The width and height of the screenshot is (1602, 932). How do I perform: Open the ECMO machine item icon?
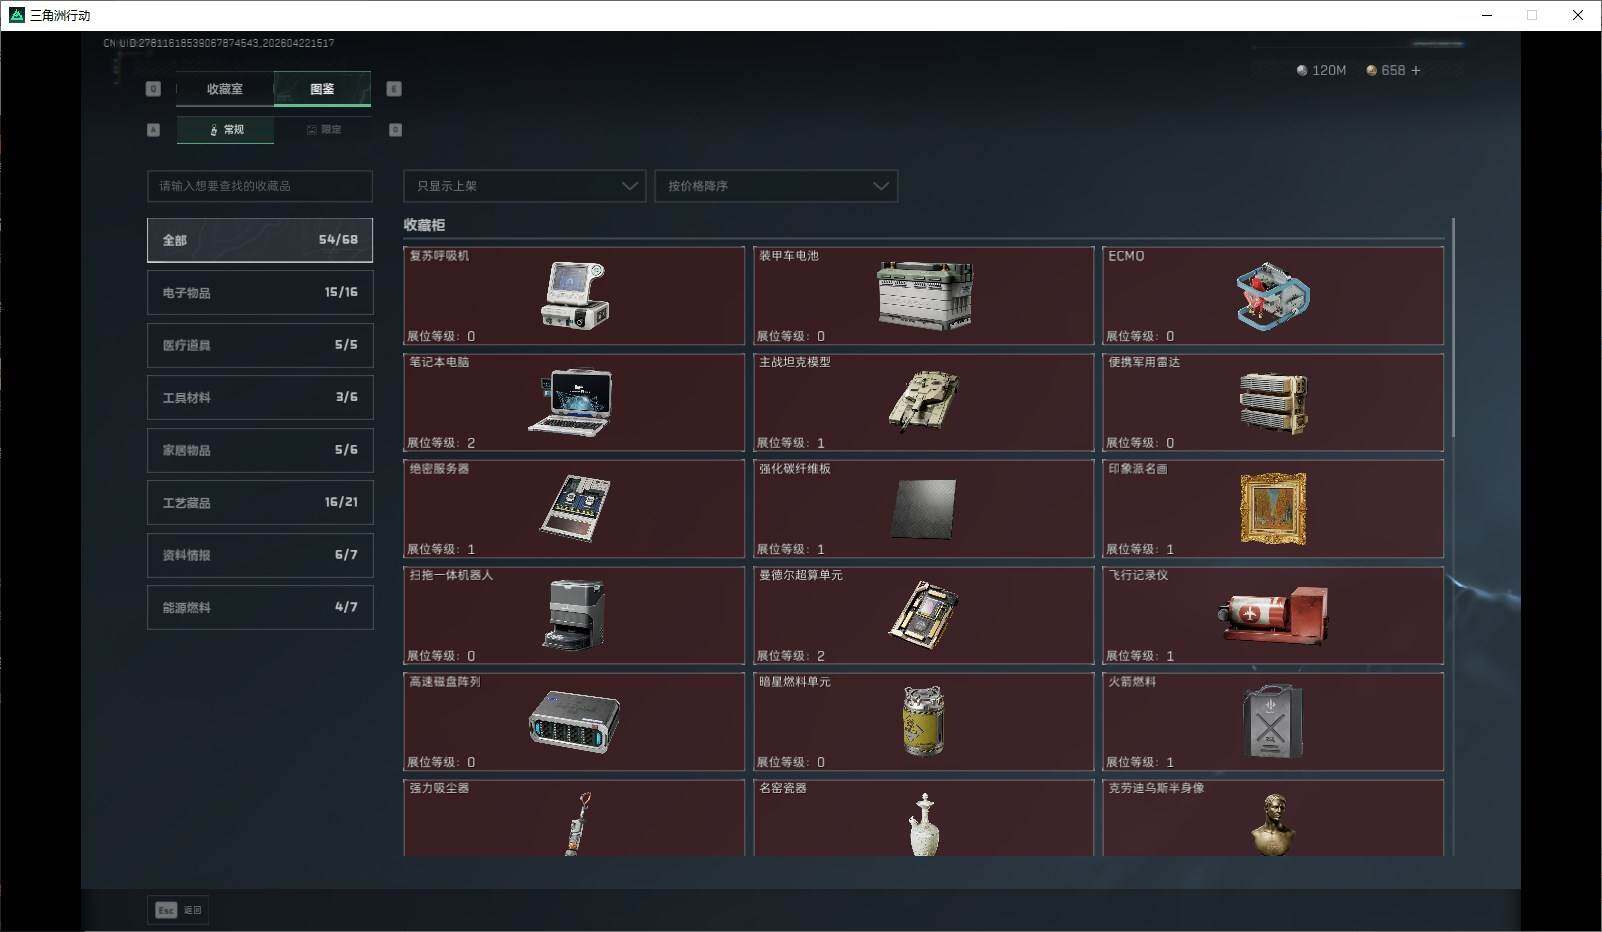point(1272,296)
